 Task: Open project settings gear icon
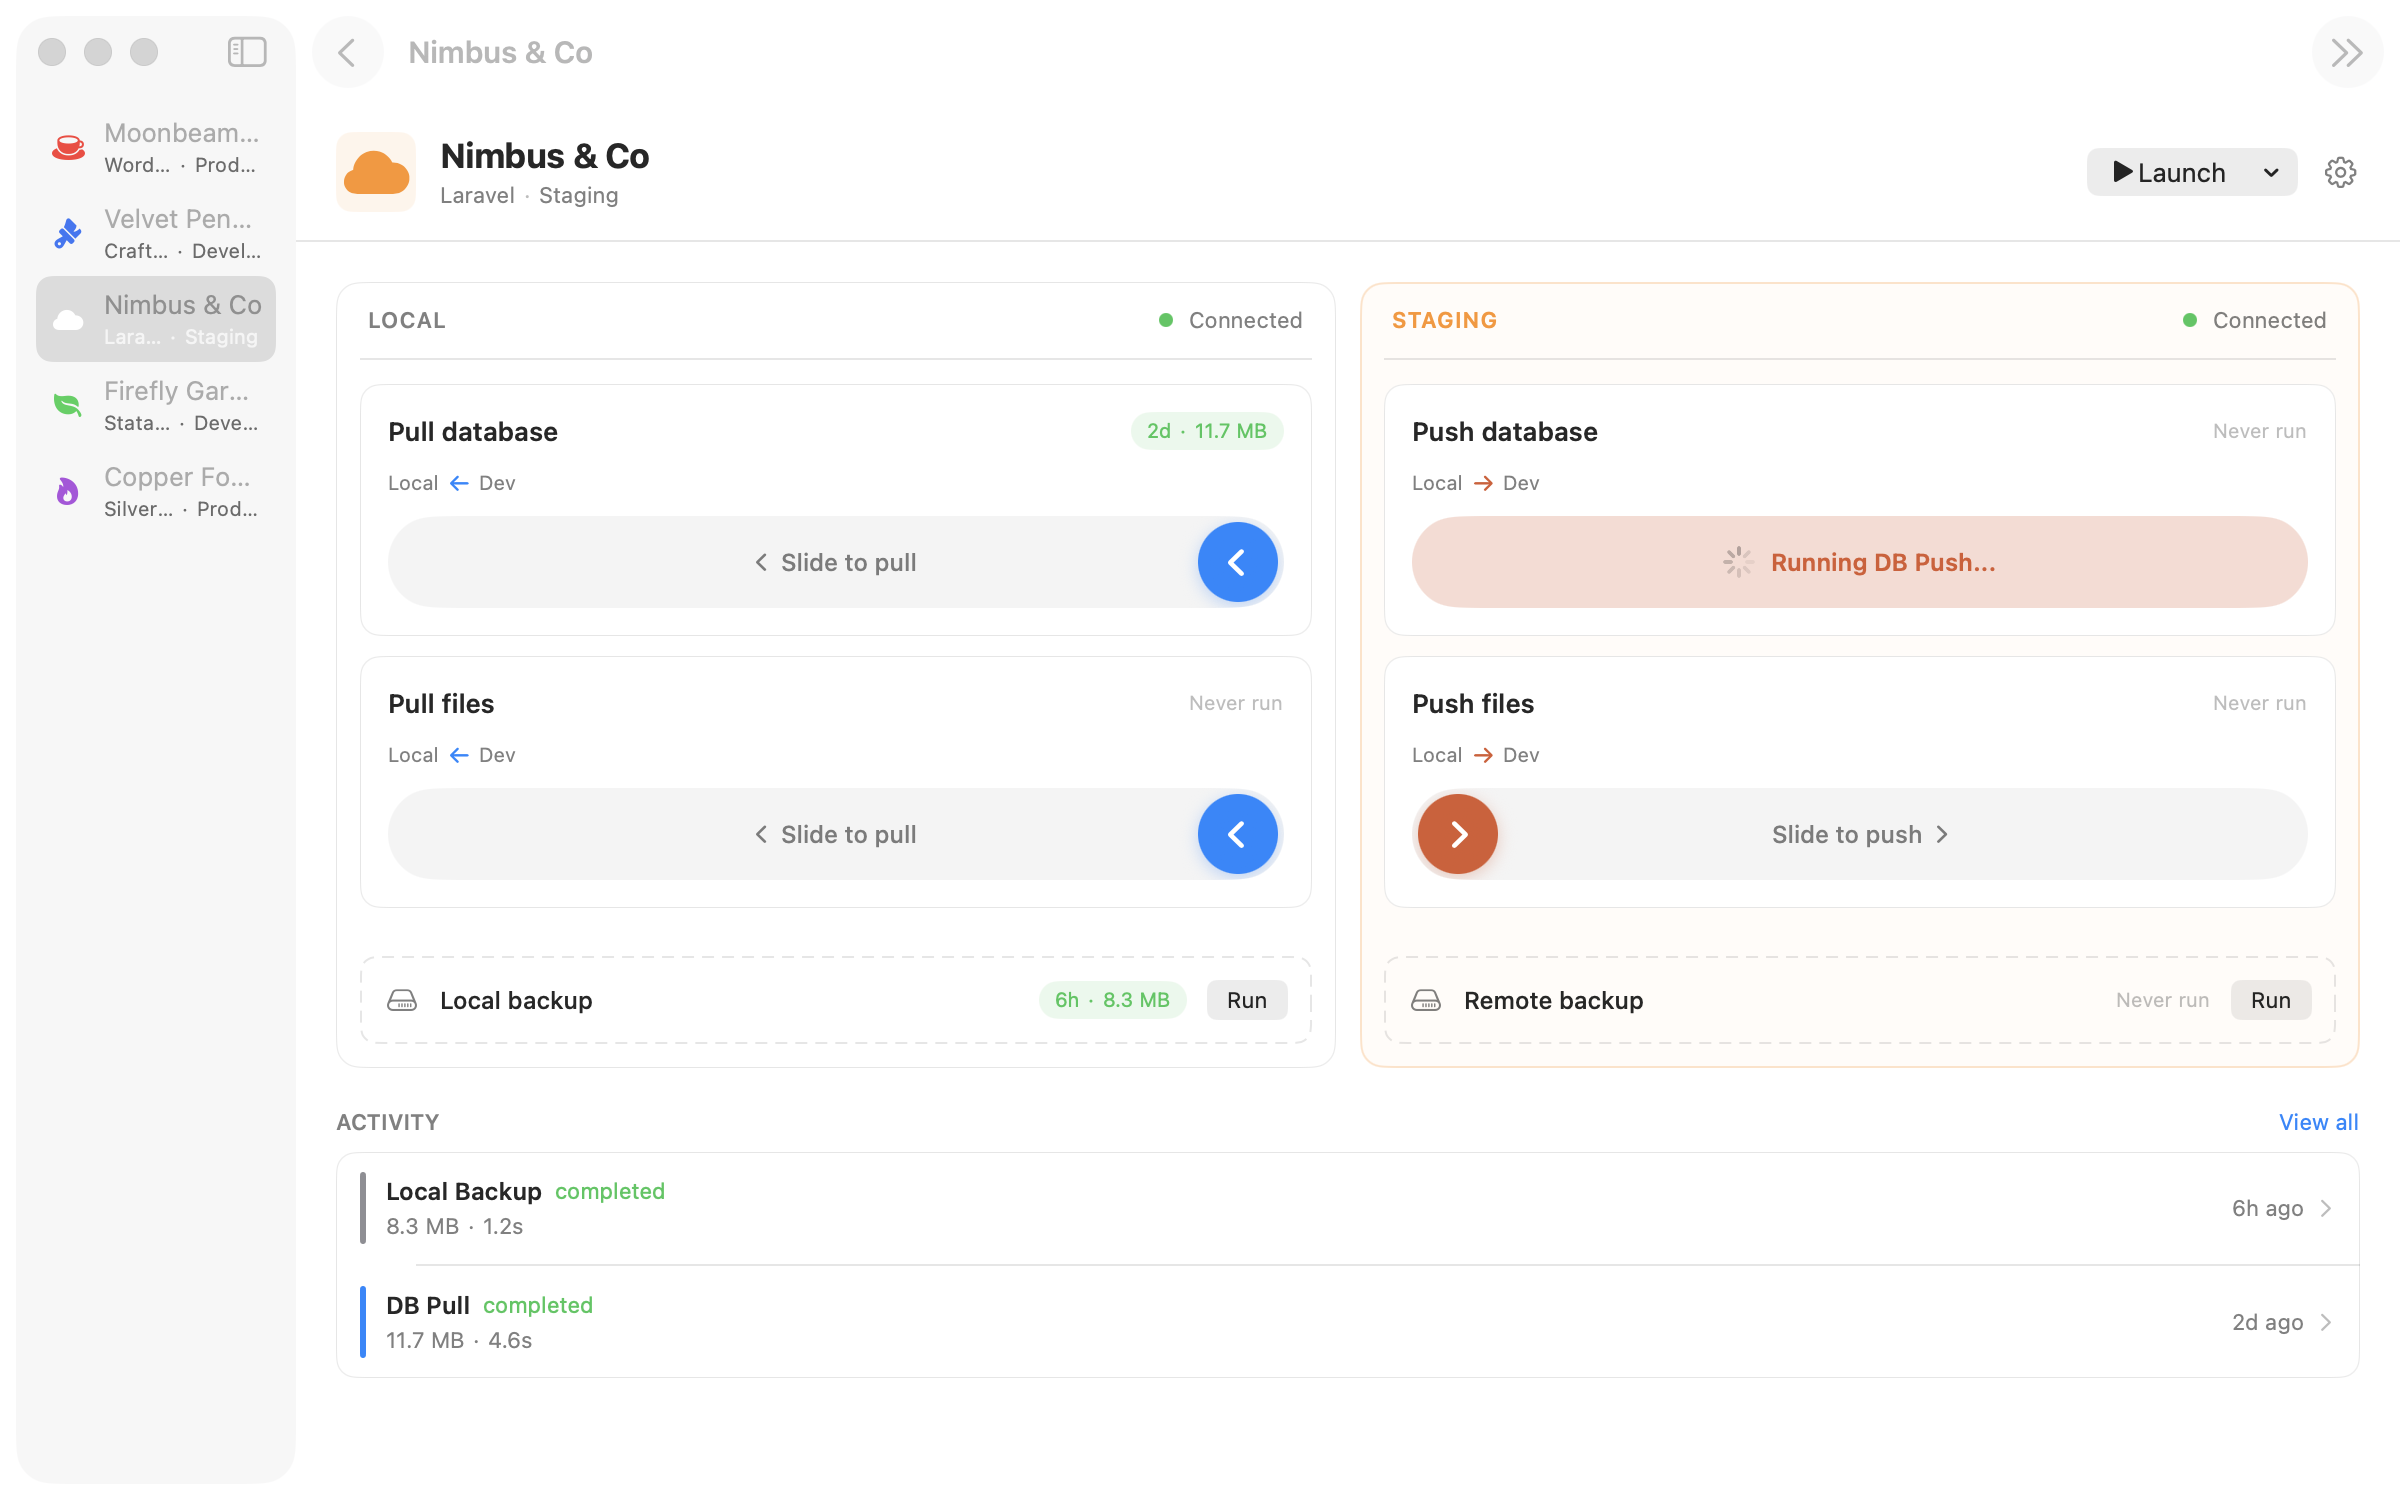pos(2340,172)
